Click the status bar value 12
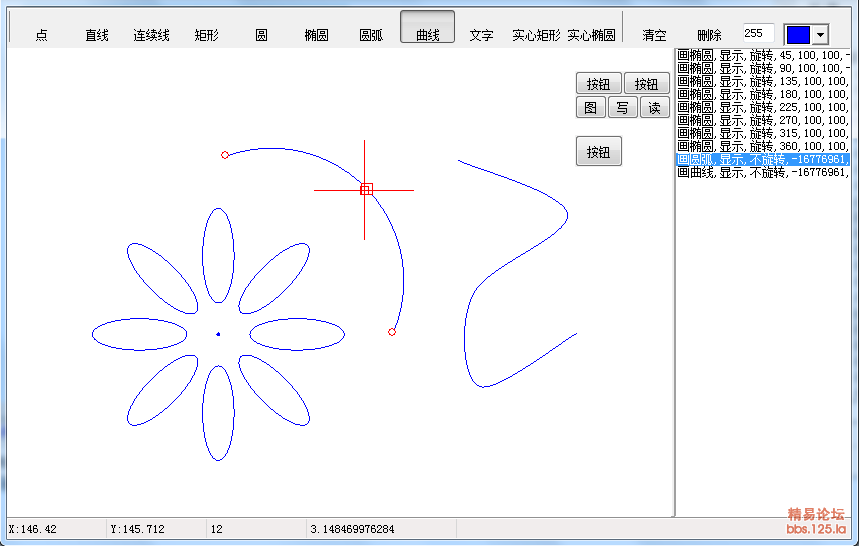This screenshot has width=859, height=546. pyautogui.click(x=256, y=529)
